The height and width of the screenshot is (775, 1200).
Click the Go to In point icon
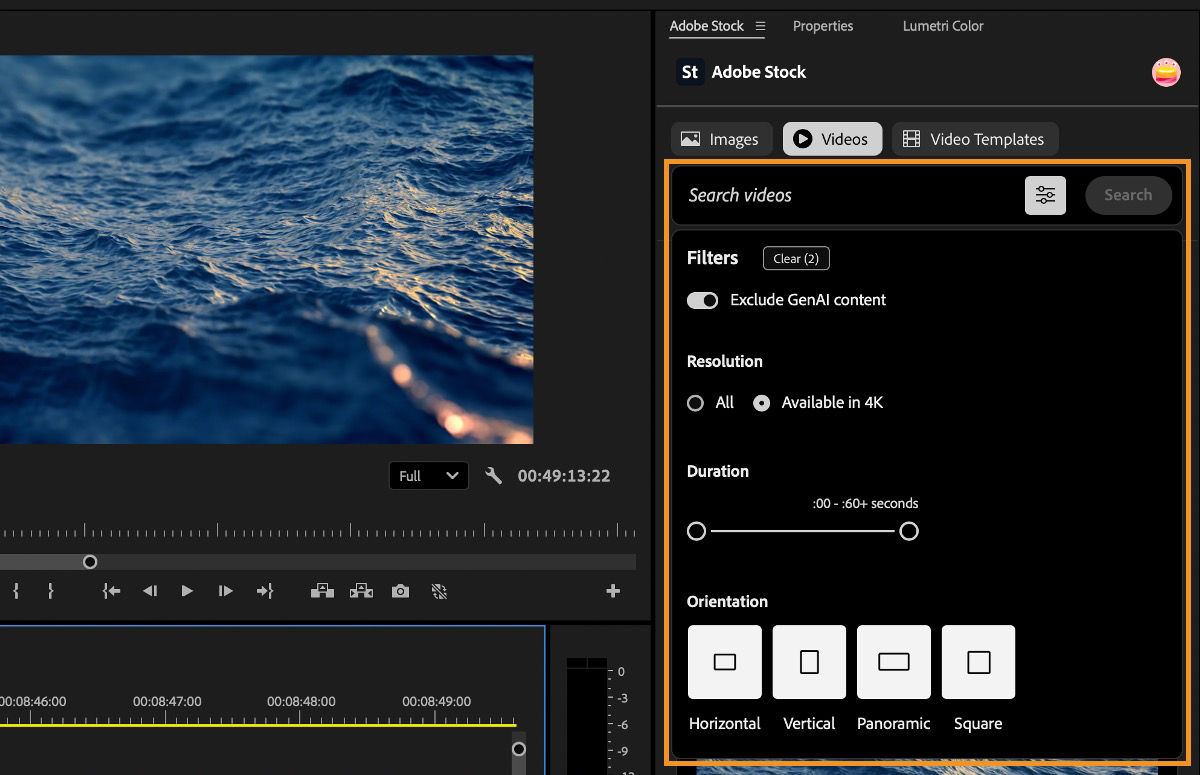click(111, 591)
